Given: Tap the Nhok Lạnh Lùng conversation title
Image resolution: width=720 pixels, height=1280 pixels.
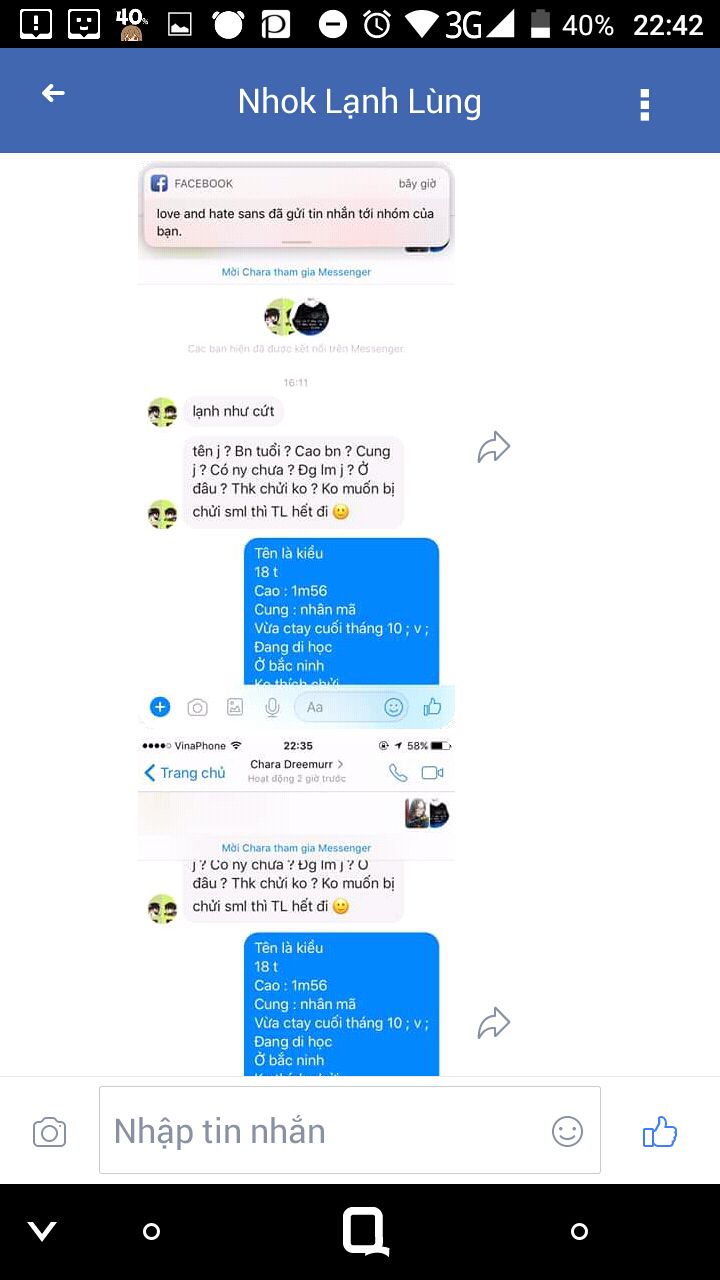Looking at the screenshot, I should coord(360,102).
